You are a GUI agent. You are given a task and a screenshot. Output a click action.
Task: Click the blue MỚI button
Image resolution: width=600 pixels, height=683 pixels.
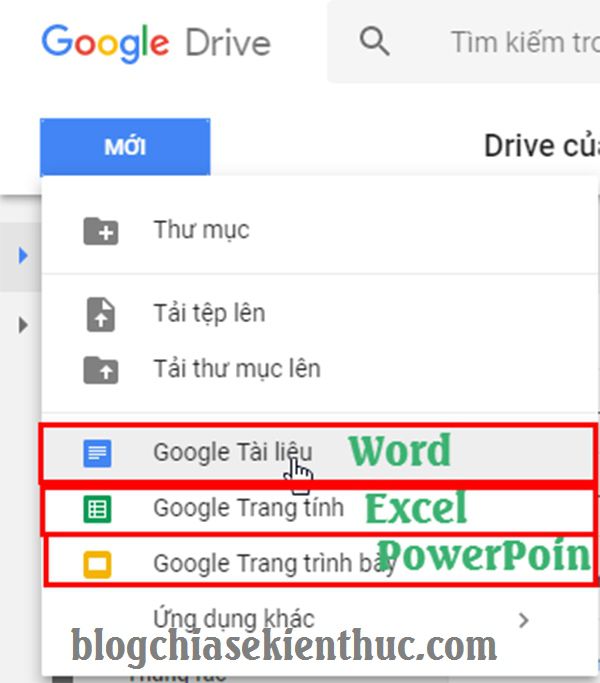click(125, 147)
